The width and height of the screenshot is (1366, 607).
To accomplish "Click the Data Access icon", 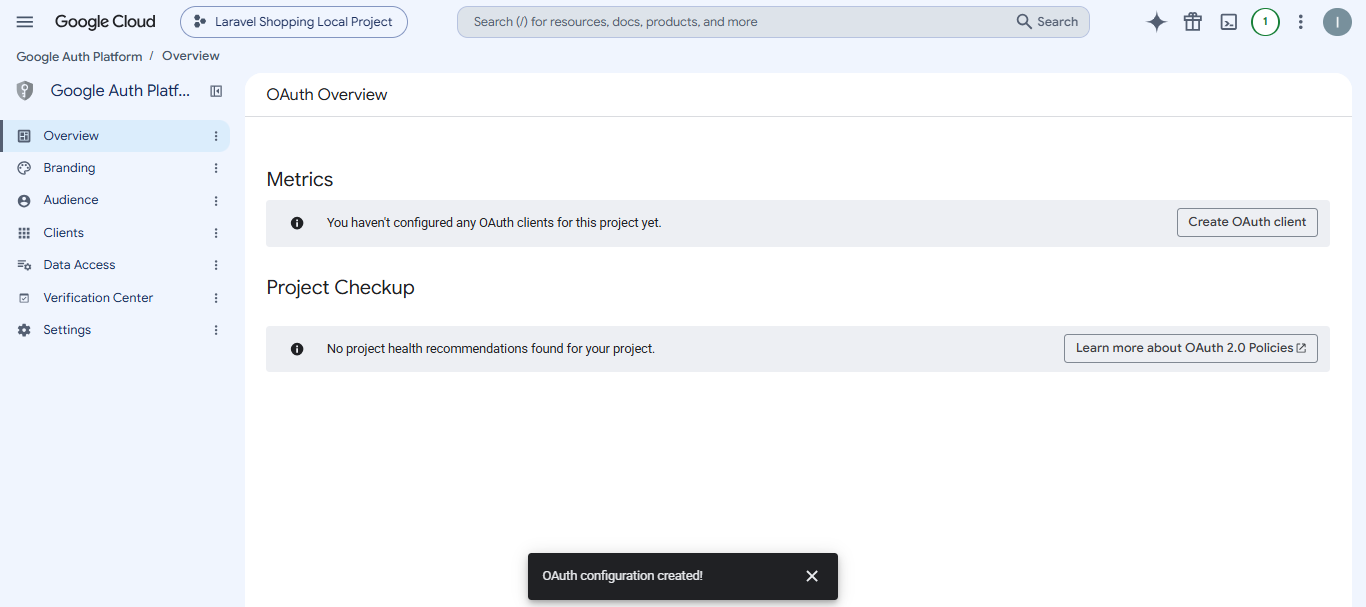I will point(24,265).
